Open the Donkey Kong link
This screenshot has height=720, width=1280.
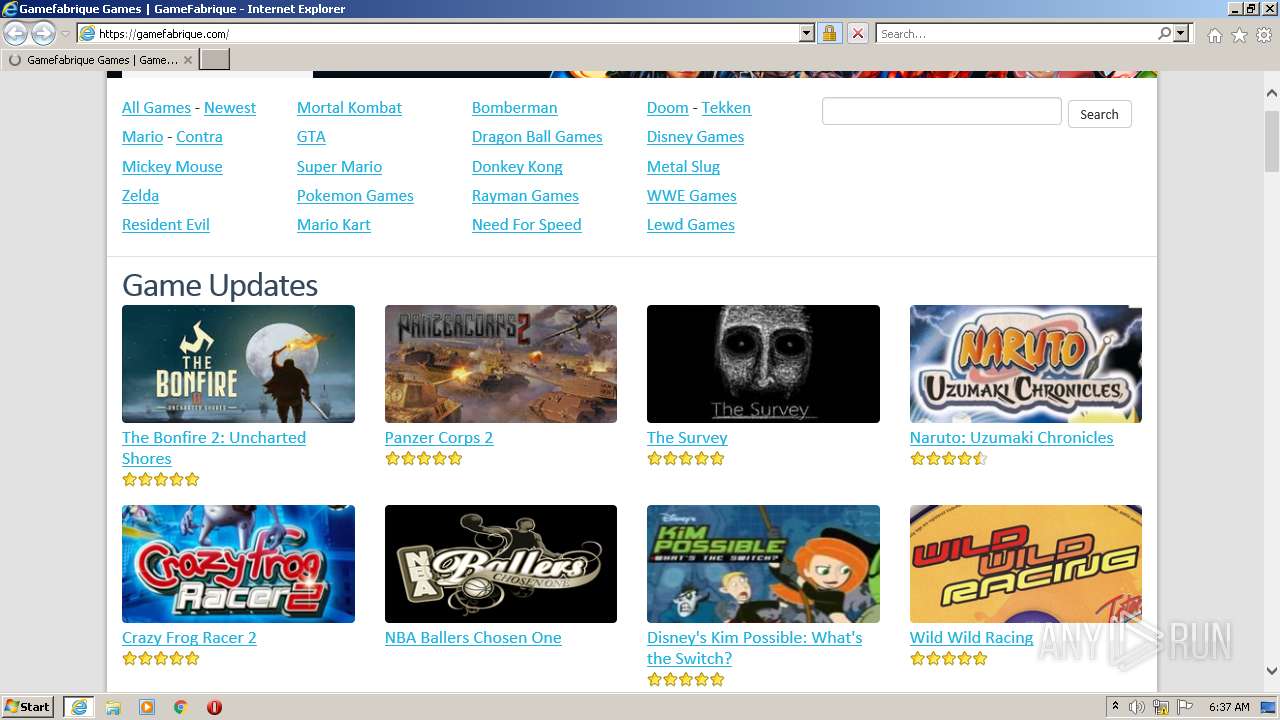[x=517, y=167]
